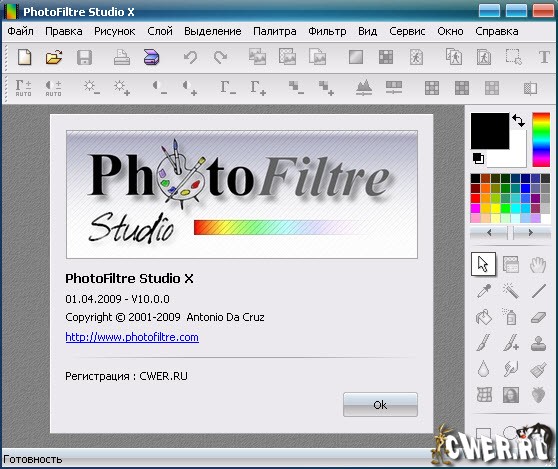Screen dimensions: 558x469
Task: Open the Выделение menu
Action: point(212,31)
